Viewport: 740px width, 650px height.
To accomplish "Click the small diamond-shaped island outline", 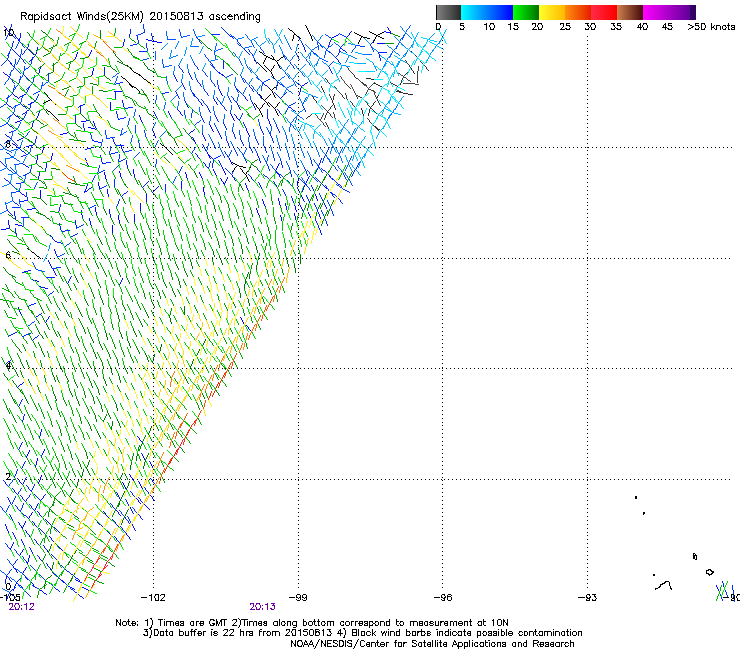I will tap(709, 572).
